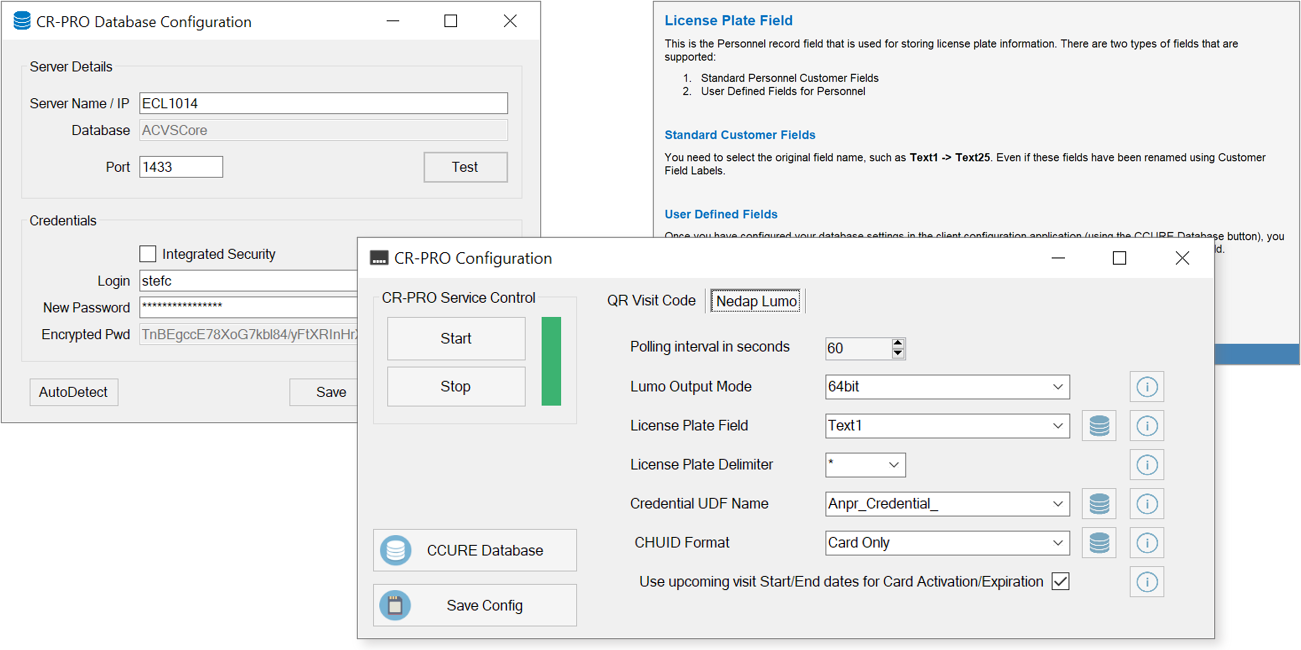Open info for Lumo Output Mode

tap(1147, 387)
